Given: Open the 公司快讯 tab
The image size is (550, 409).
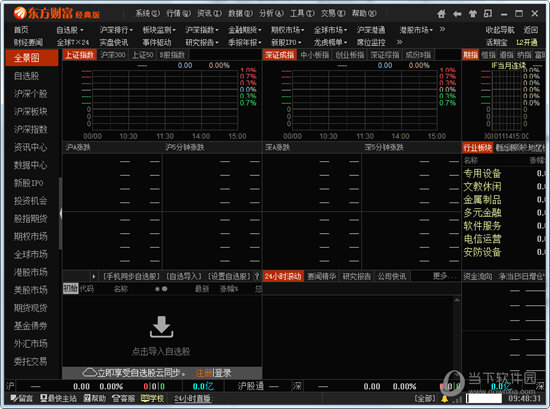Looking at the screenshot, I should (392, 276).
